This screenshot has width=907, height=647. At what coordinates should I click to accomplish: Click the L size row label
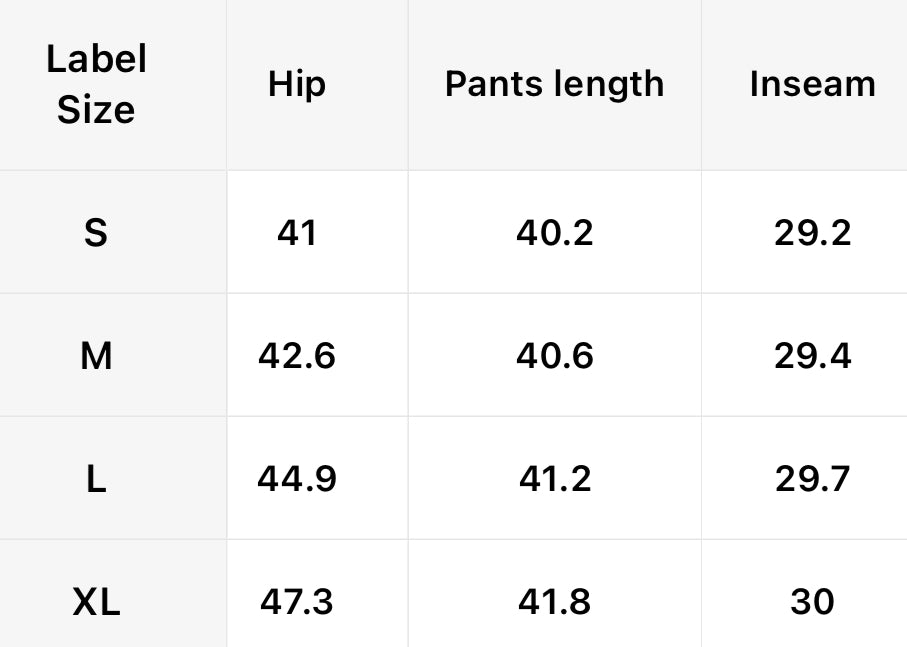coord(96,479)
